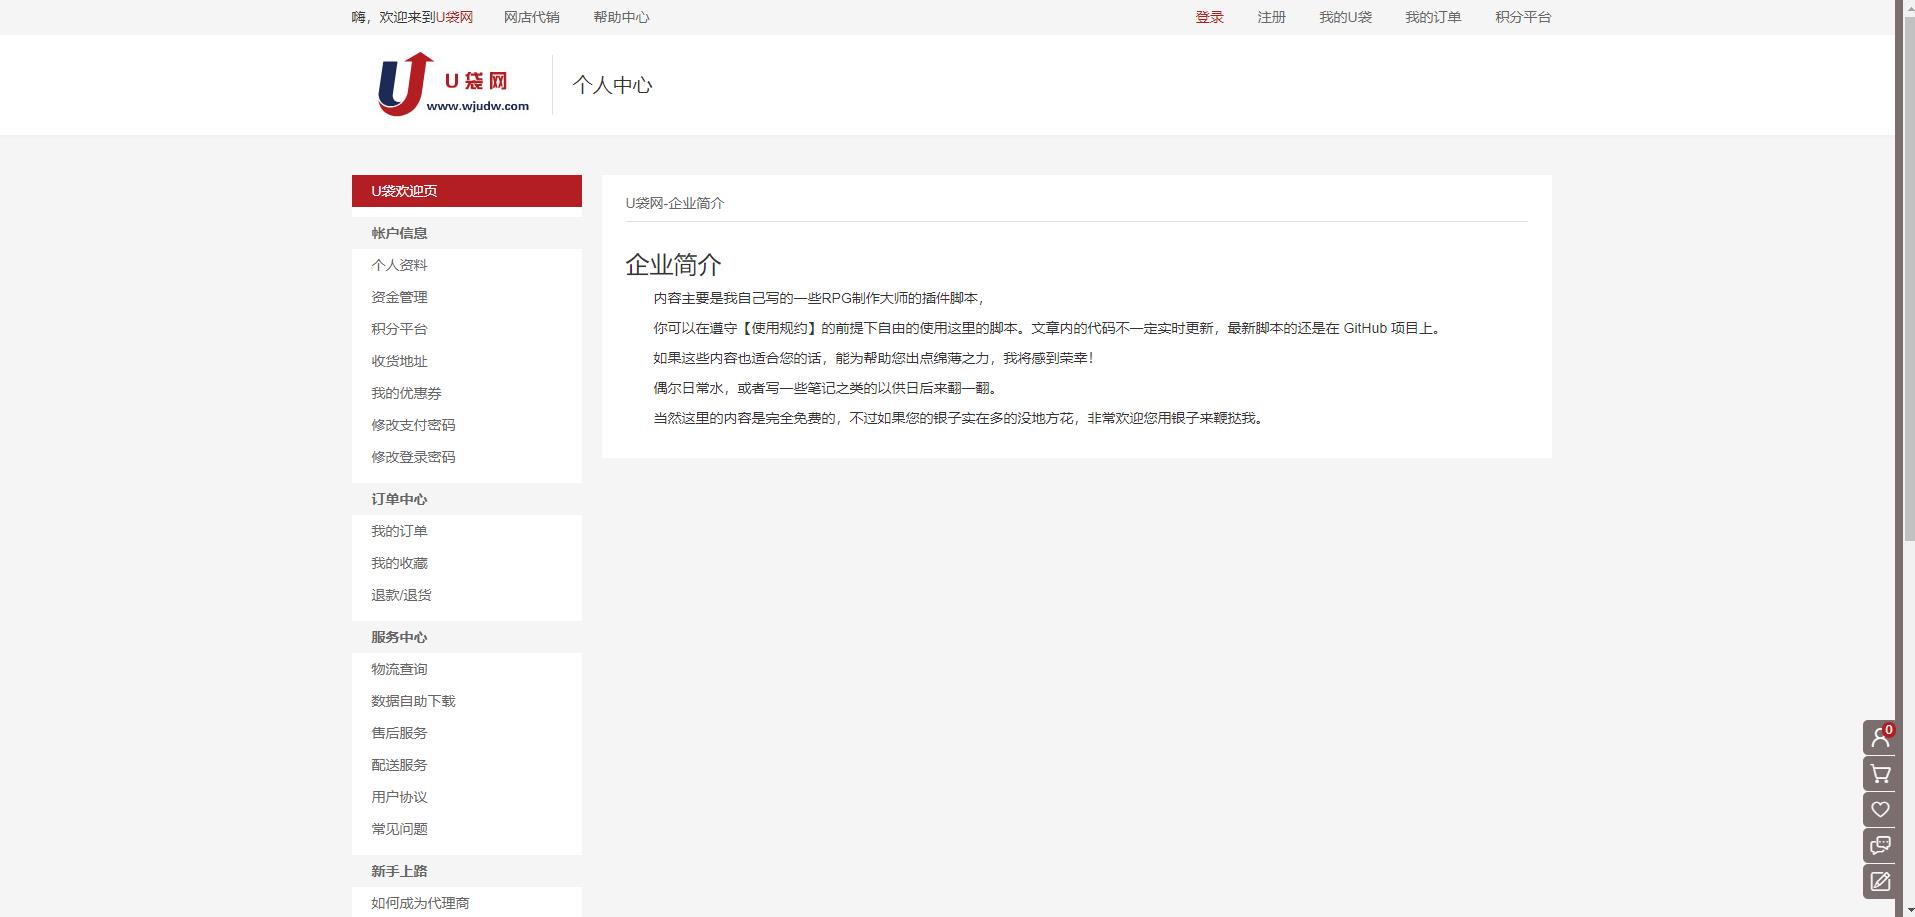
Task: Click the line ending 我将感到荣幸！
Action: (875, 358)
